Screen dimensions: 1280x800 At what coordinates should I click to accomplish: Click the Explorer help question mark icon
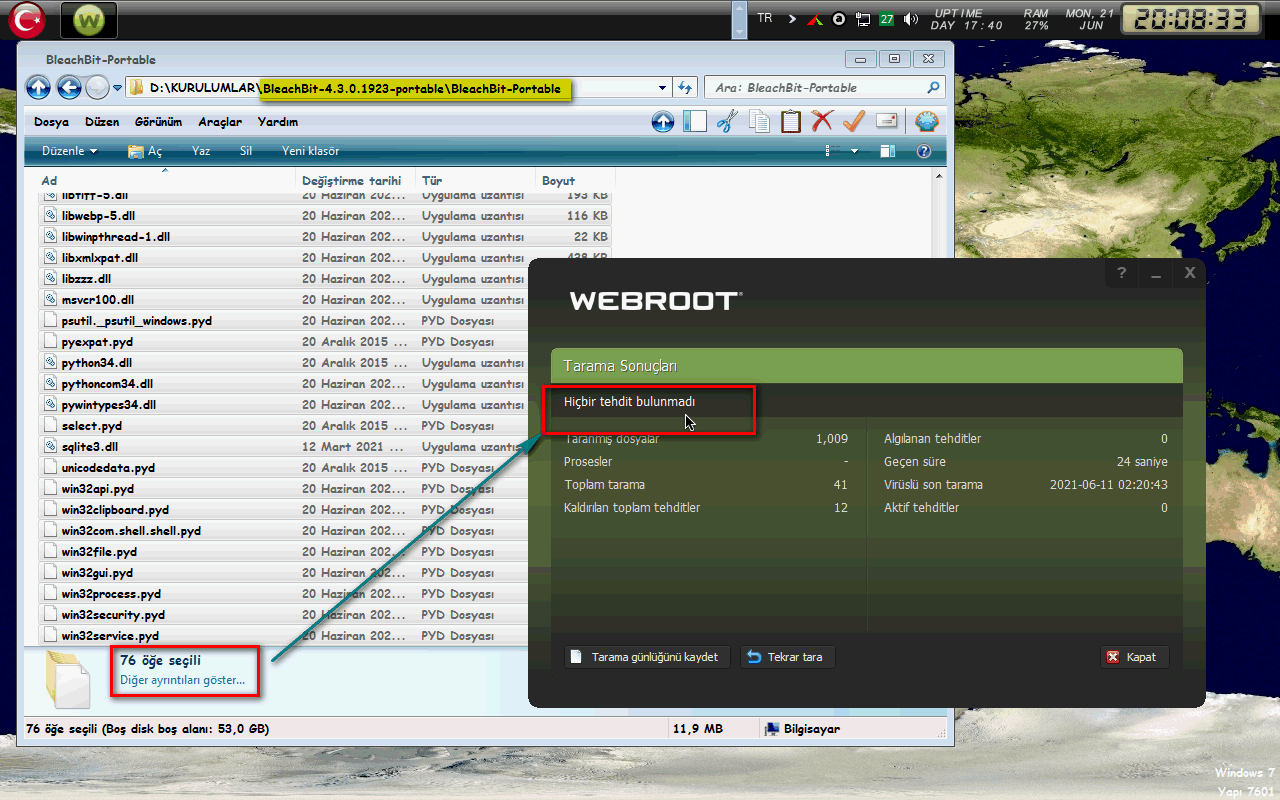[x=924, y=151]
